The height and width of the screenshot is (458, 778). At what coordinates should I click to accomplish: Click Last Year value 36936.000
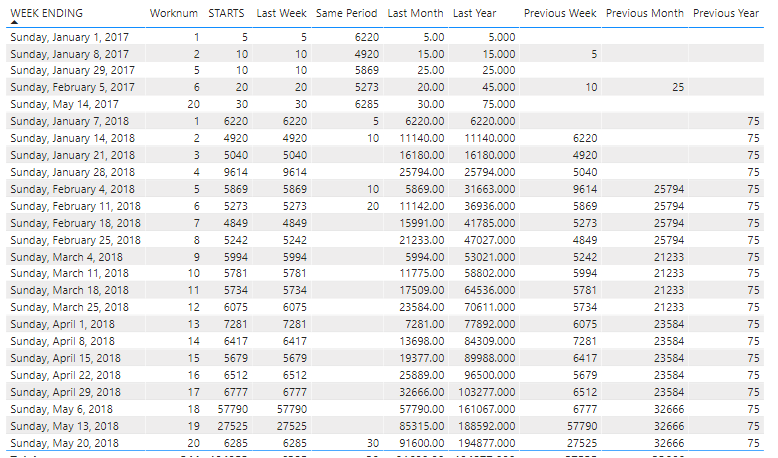(x=490, y=206)
